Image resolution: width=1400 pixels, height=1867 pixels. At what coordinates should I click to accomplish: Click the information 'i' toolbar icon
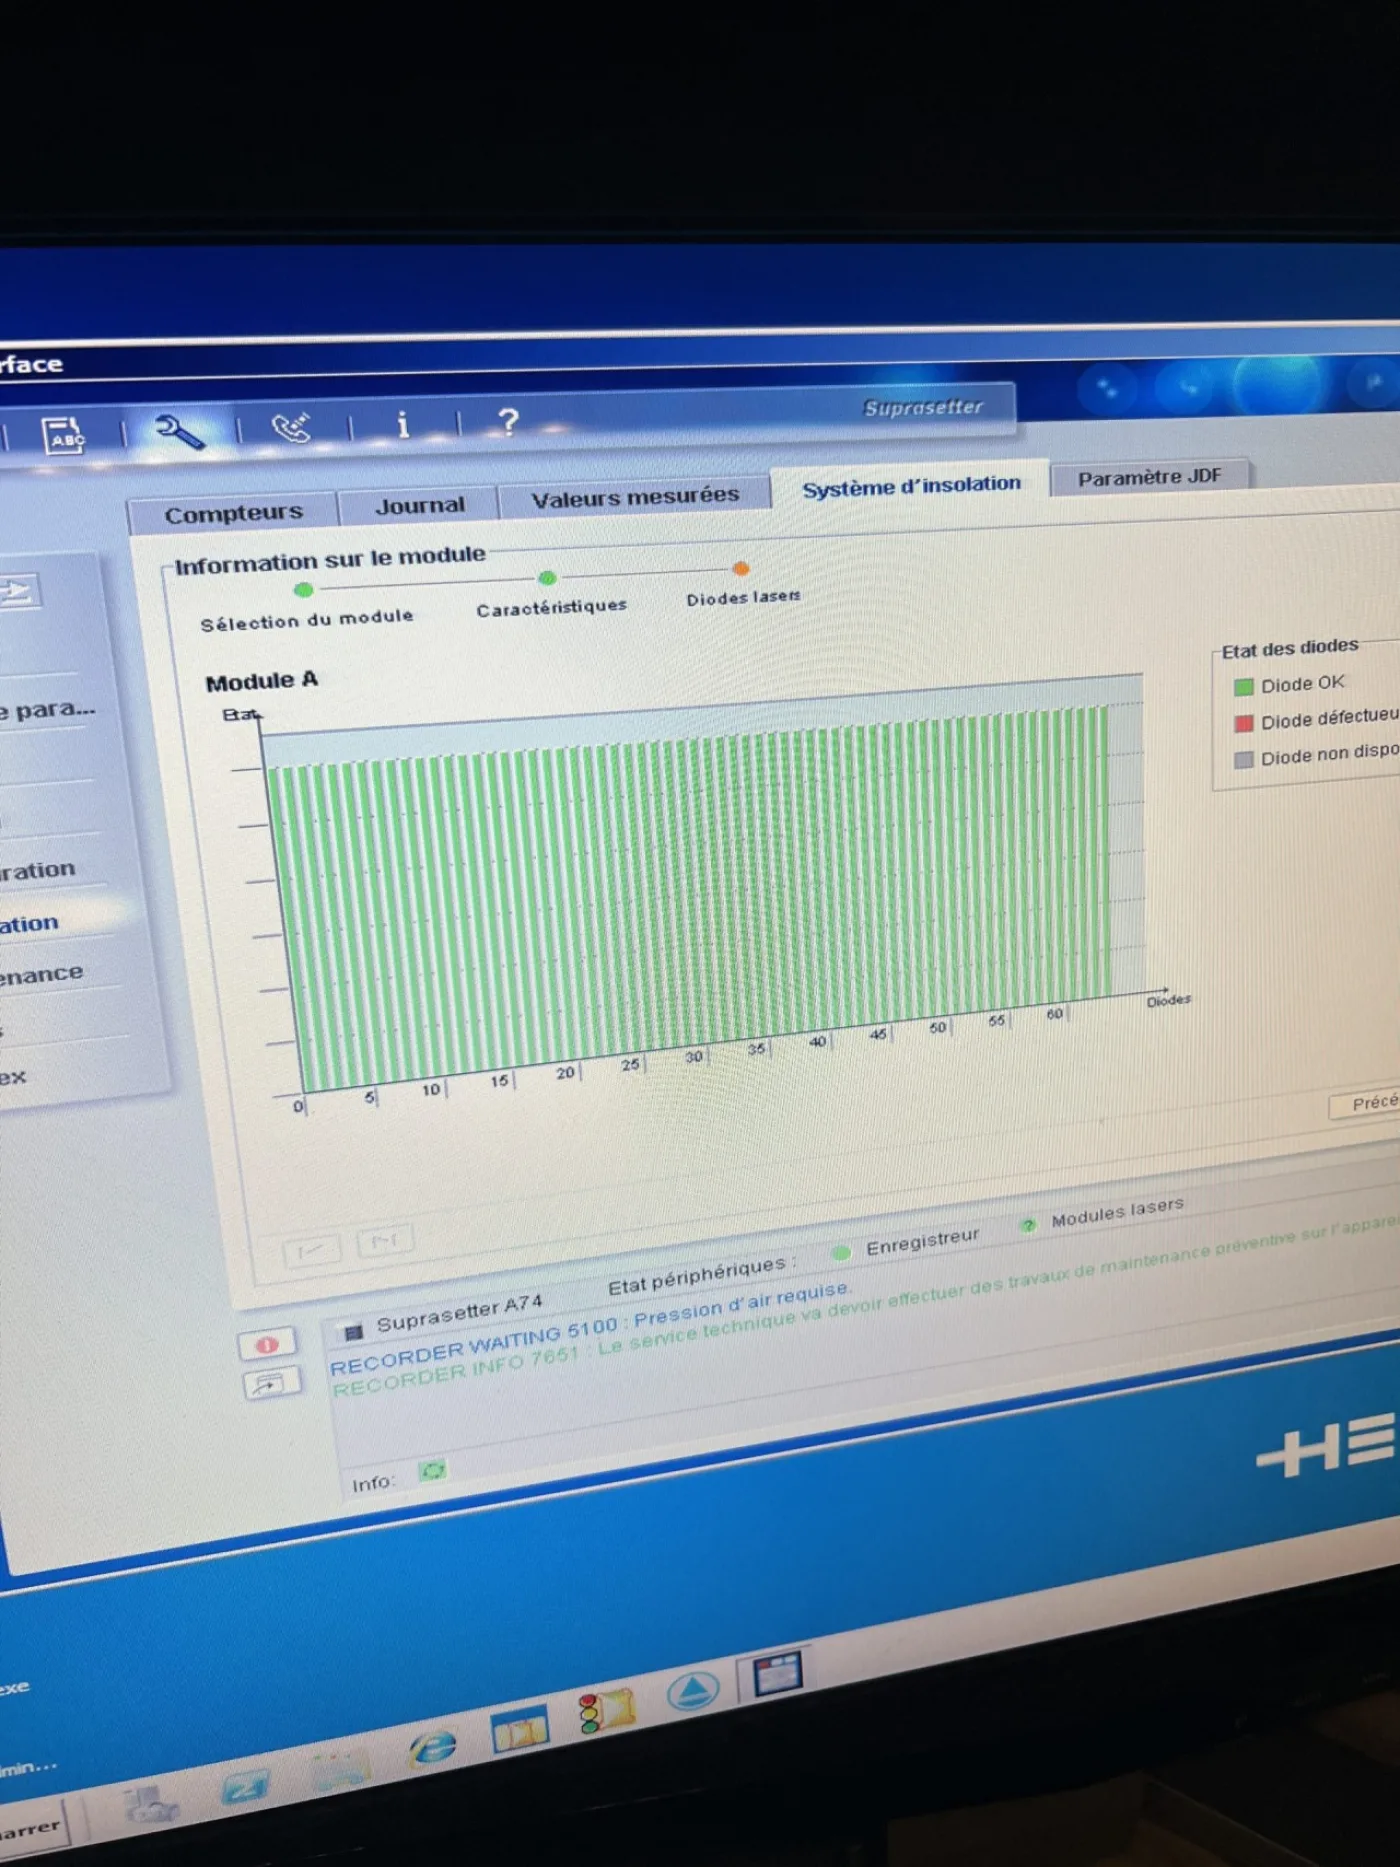tap(403, 424)
